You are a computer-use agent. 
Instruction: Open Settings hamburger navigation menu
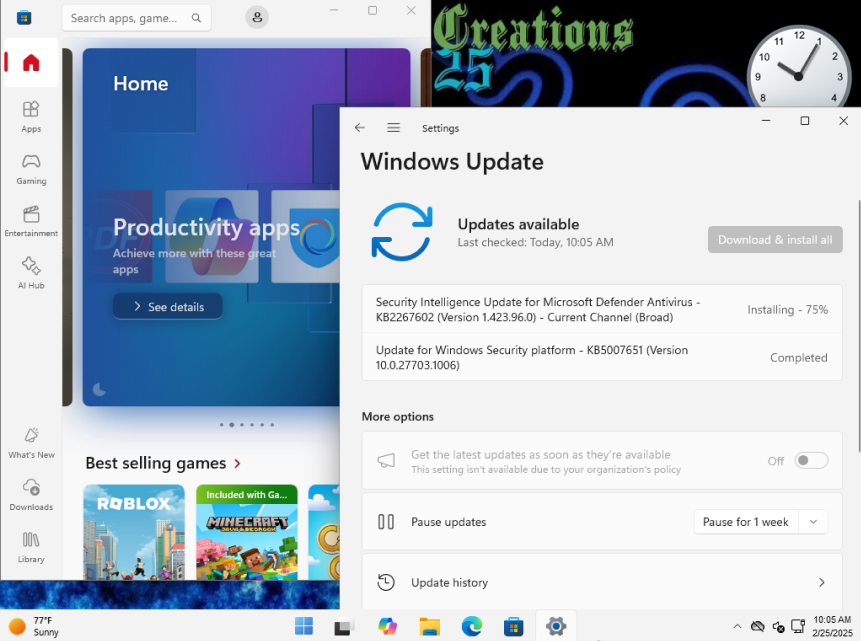point(393,127)
